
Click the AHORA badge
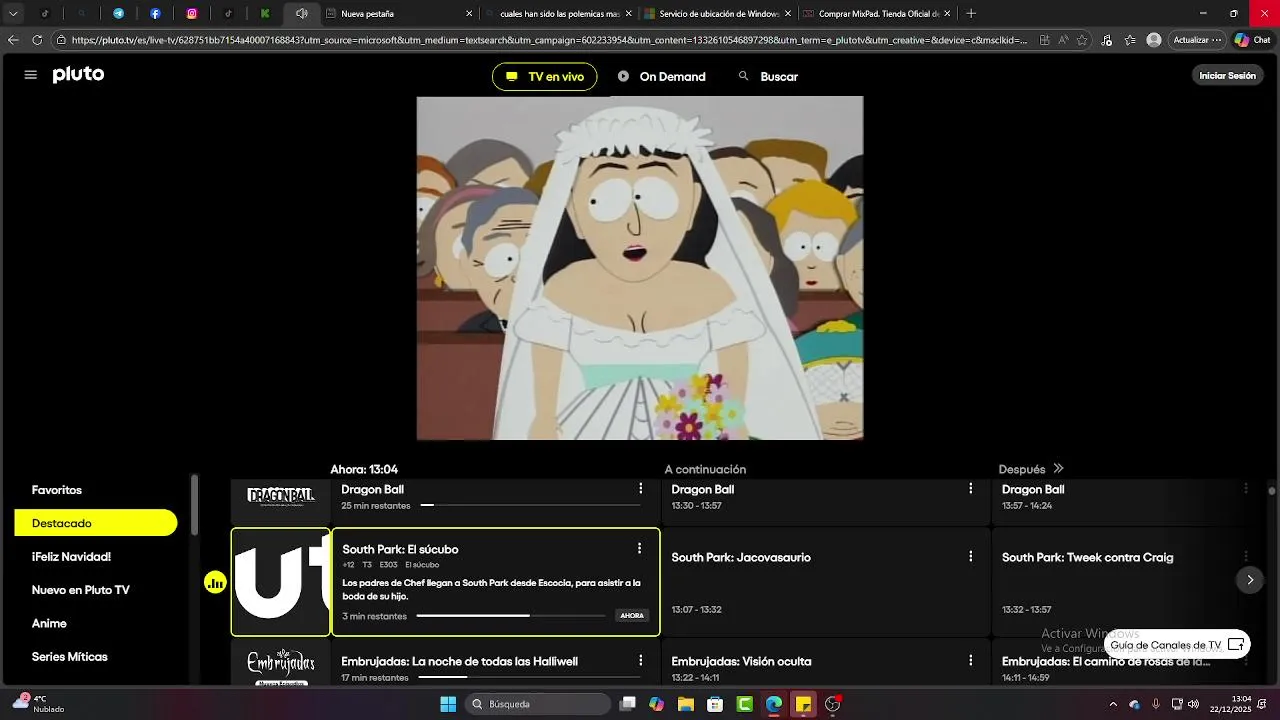(x=632, y=616)
